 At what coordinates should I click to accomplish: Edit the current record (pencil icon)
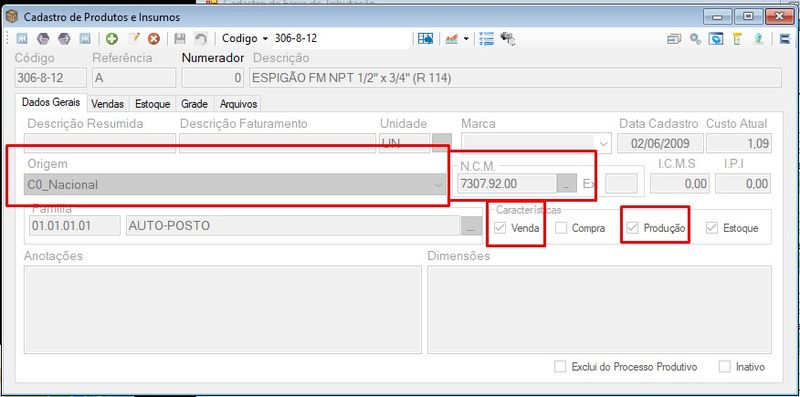pyautogui.click(x=133, y=39)
